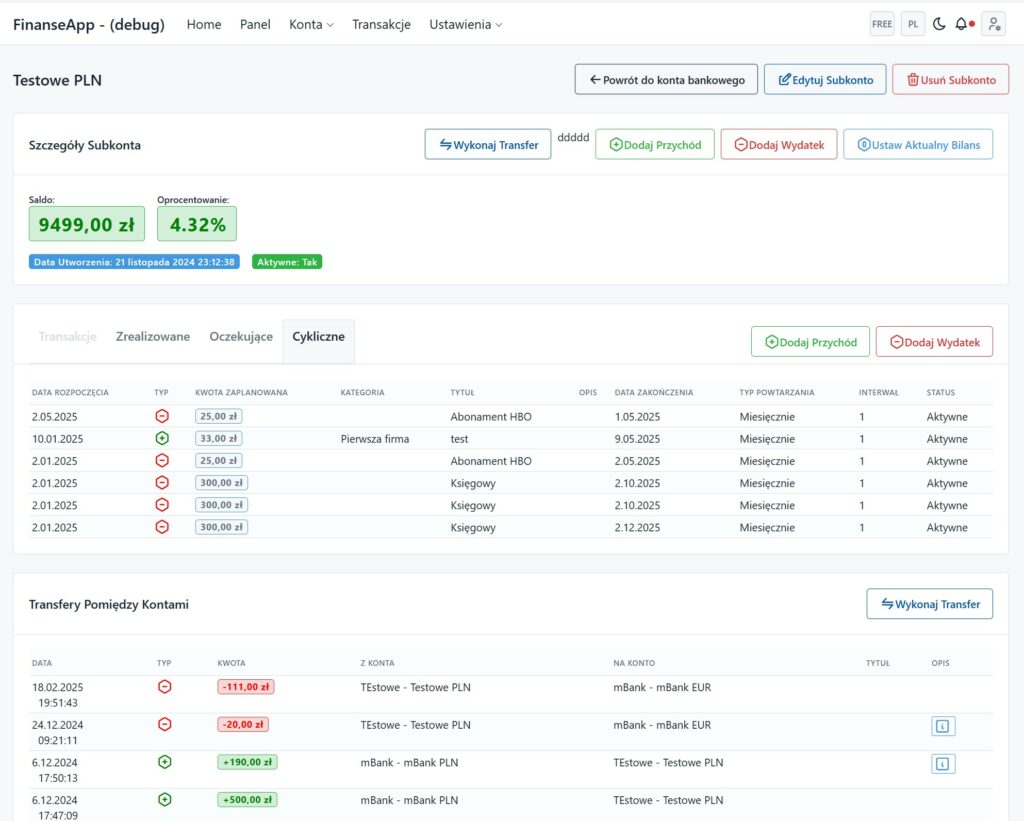This screenshot has height=821, width=1024.
Task: Open info icon in the 24.12.2024 transfer row
Action: 942,726
